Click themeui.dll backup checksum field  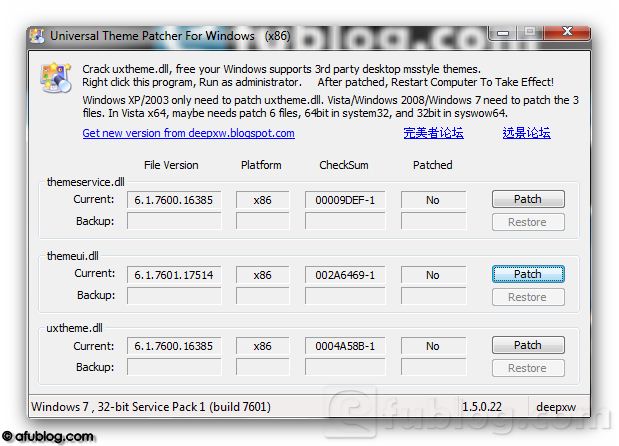point(345,295)
